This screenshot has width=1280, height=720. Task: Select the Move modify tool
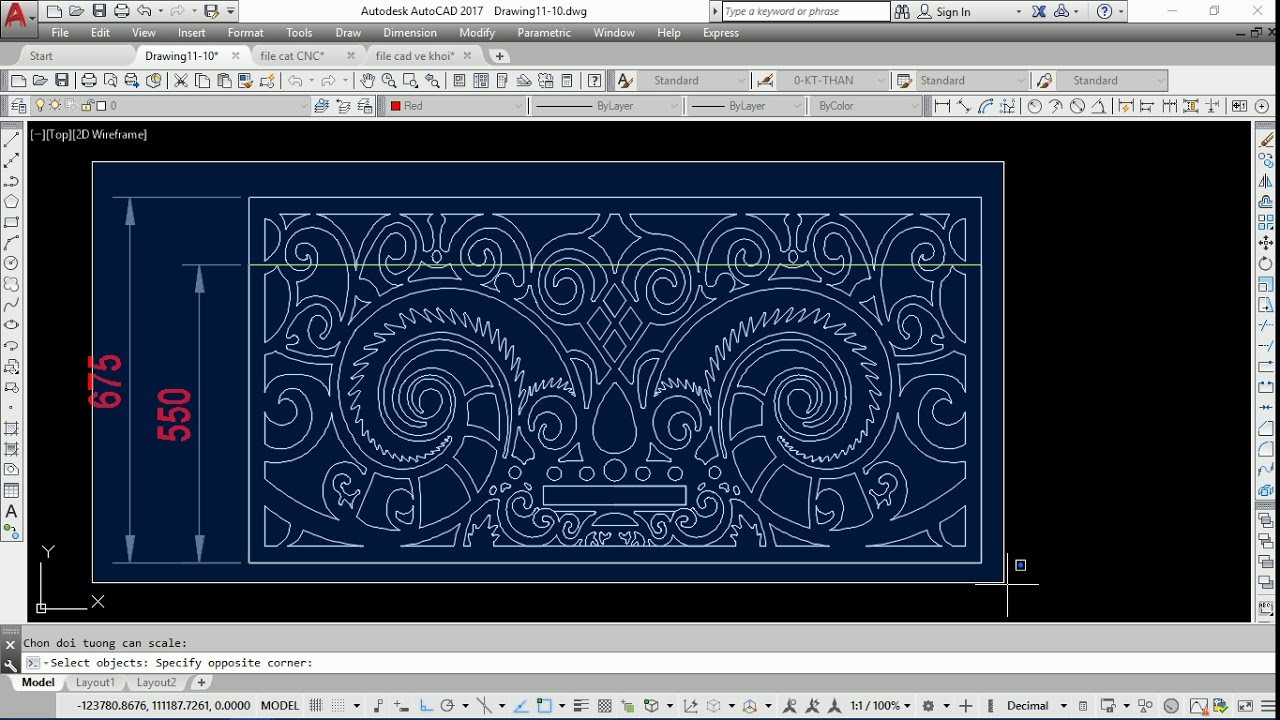point(1266,243)
